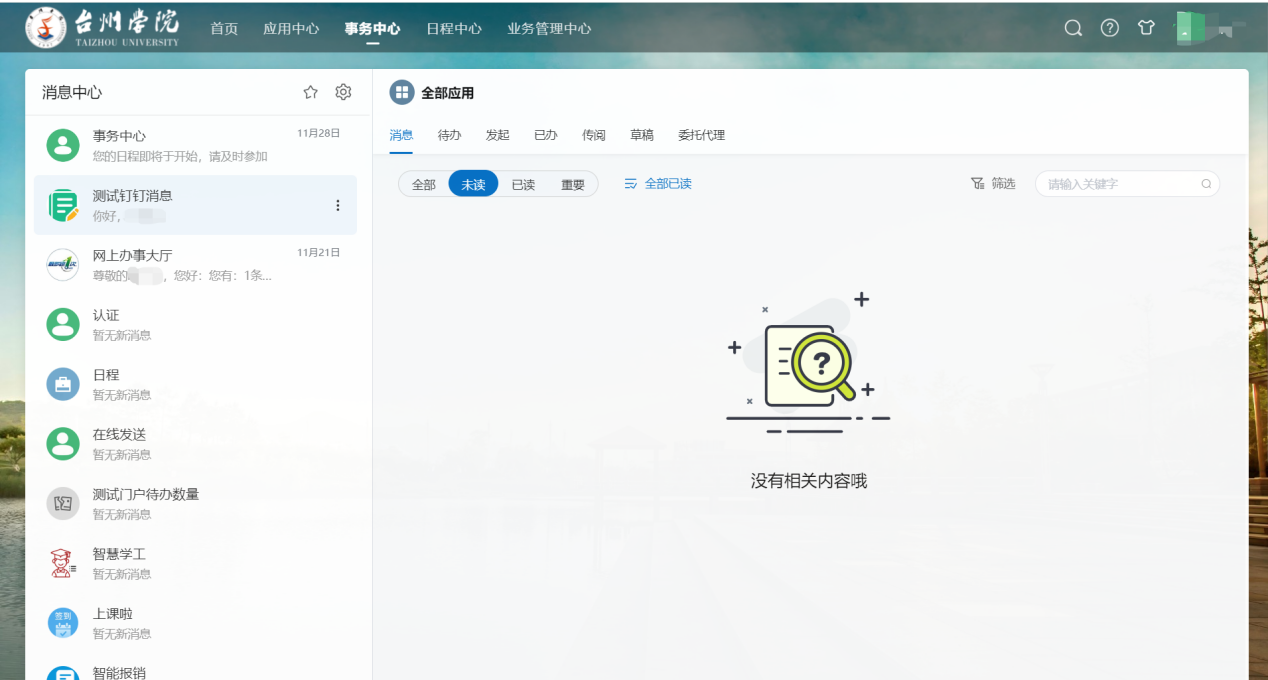Select the 重要 filter option

tap(572, 185)
